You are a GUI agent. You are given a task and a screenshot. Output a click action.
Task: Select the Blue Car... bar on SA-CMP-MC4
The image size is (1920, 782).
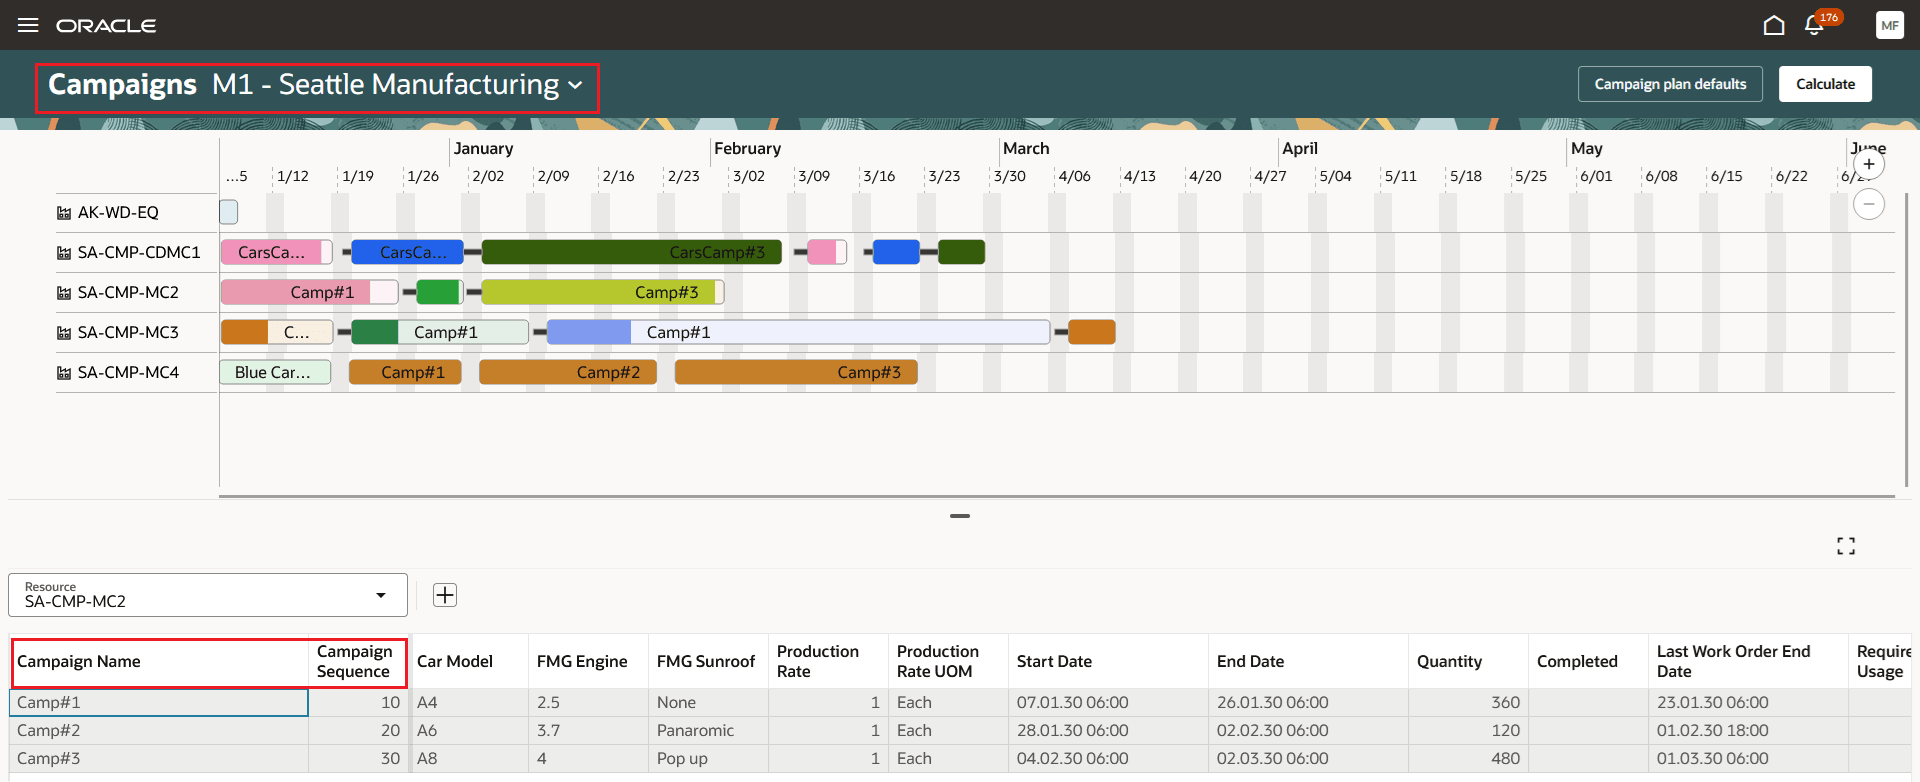coord(275,372)
